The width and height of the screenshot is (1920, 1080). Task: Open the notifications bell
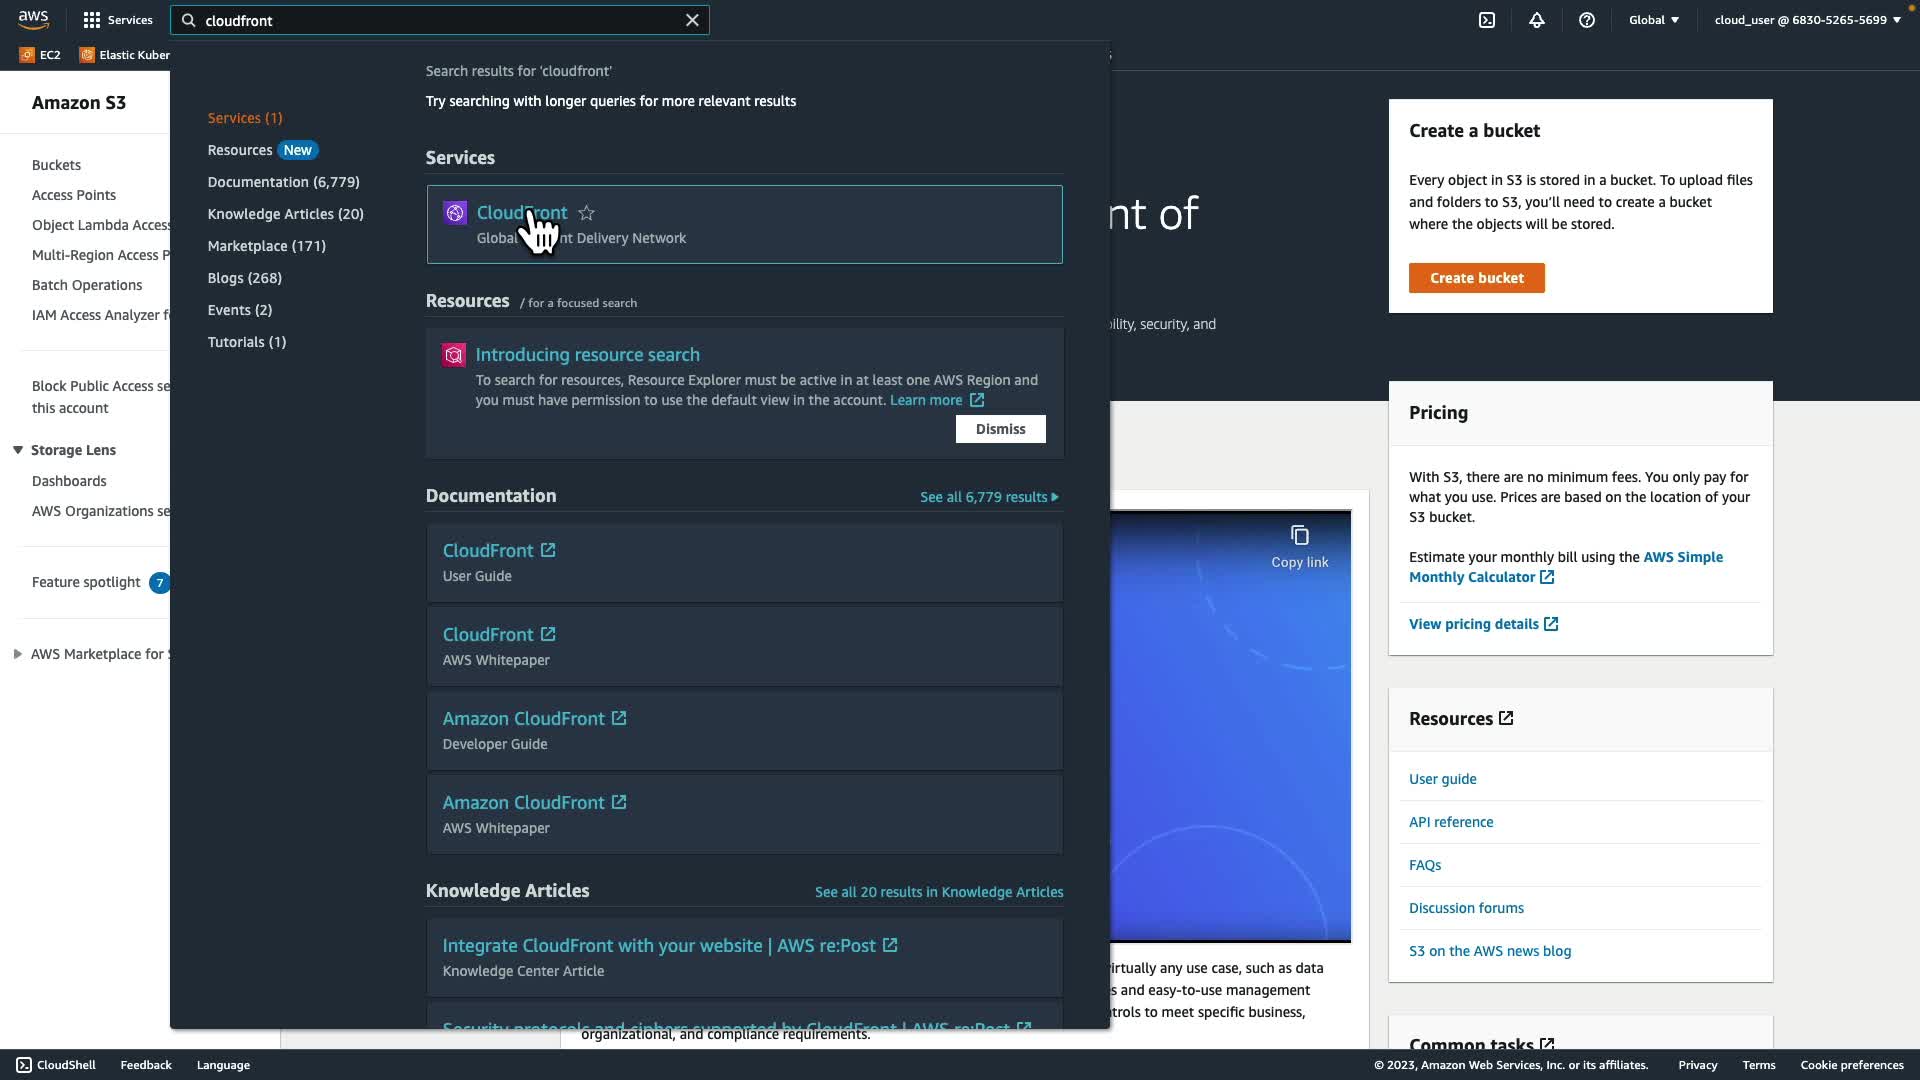click(x=1537, y=20)
